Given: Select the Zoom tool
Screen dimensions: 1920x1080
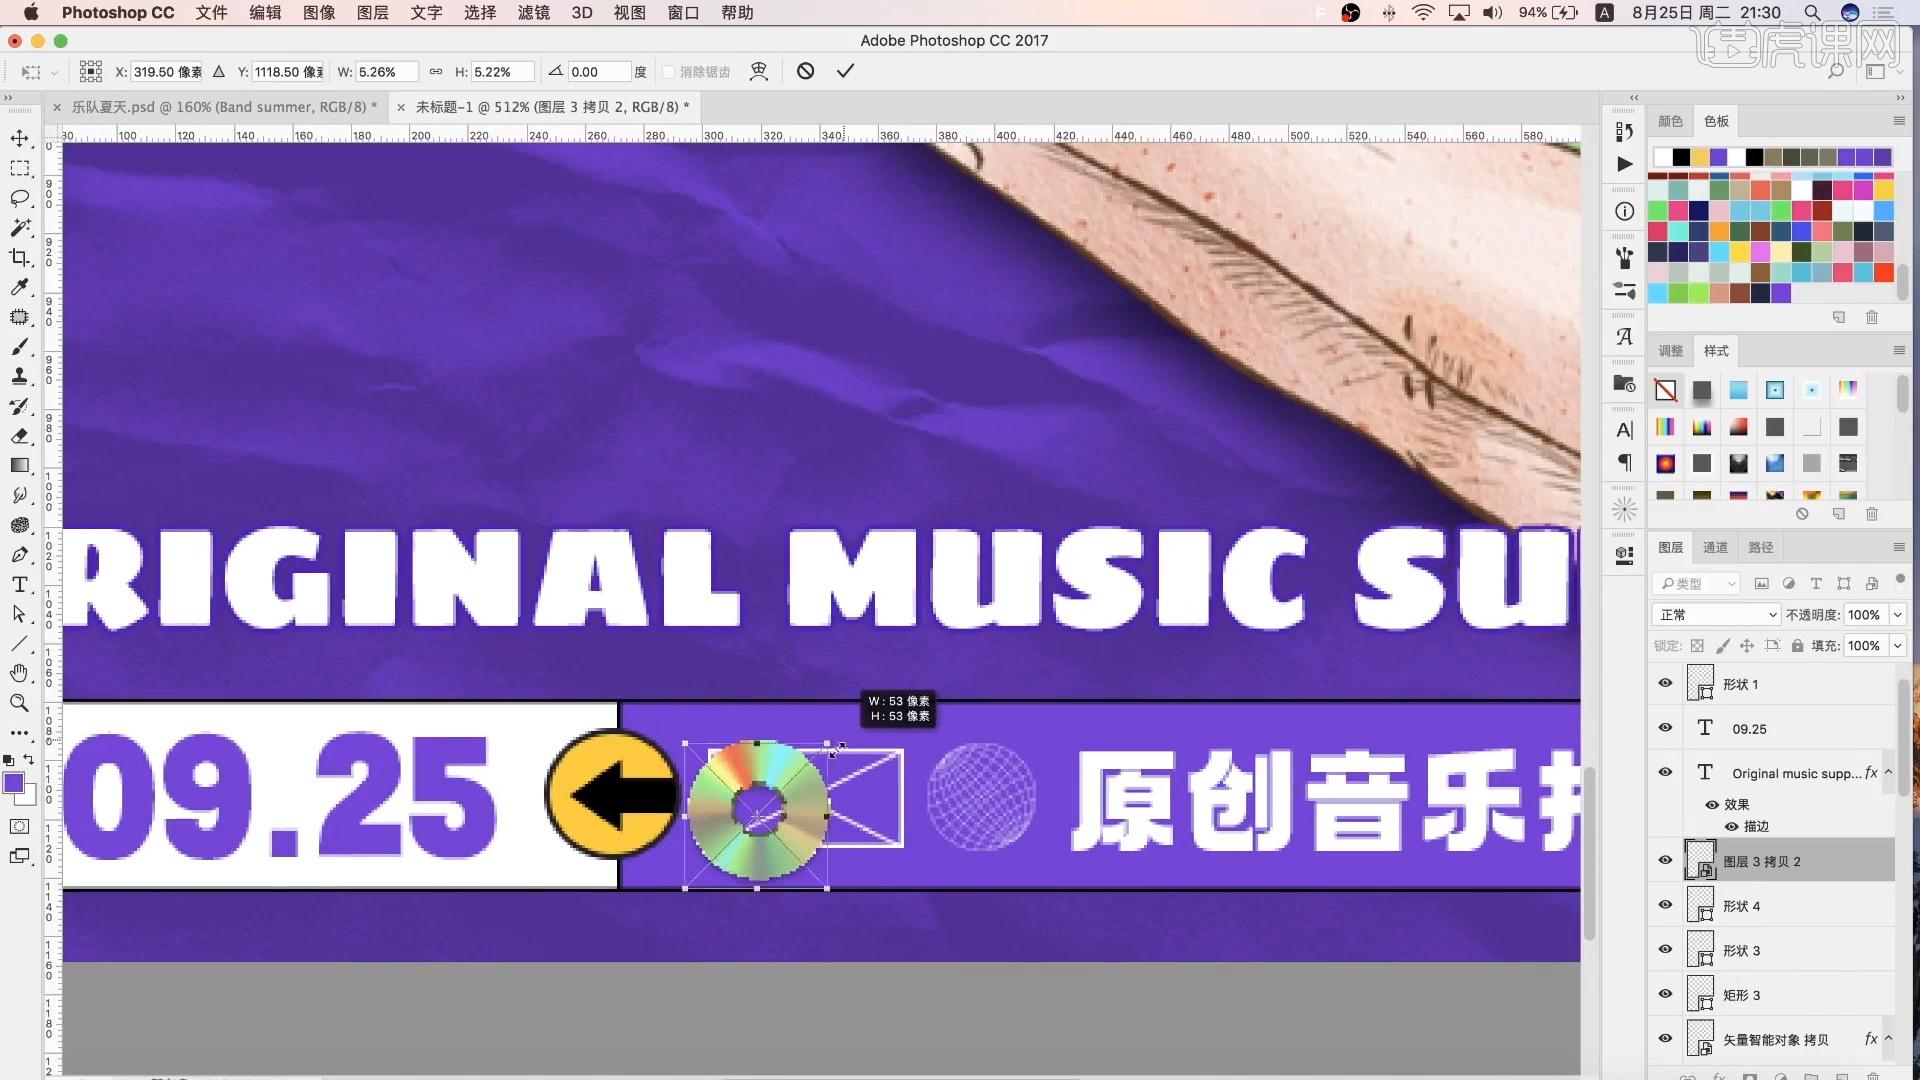Looking at the screenshot, I should pos(19,703).
